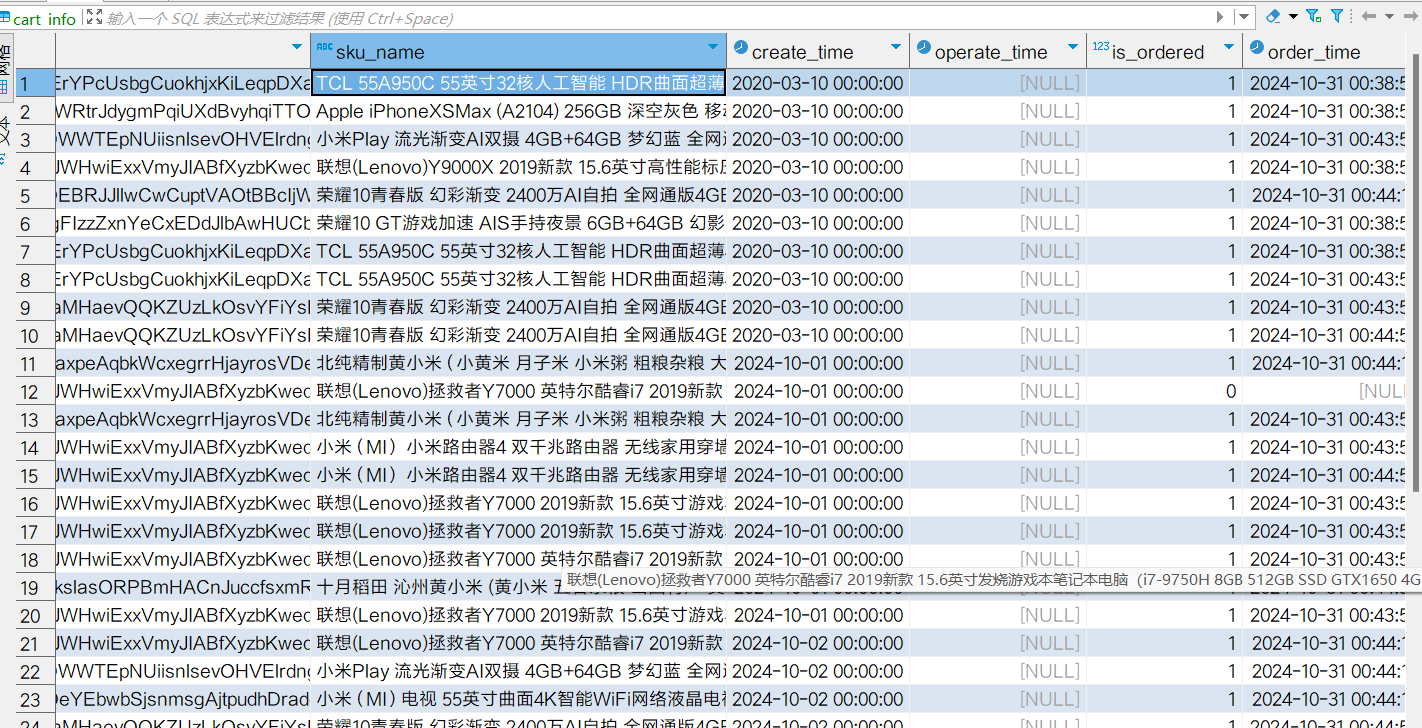
Task: Click the clock icon on order_time header
Action: 1256,47
